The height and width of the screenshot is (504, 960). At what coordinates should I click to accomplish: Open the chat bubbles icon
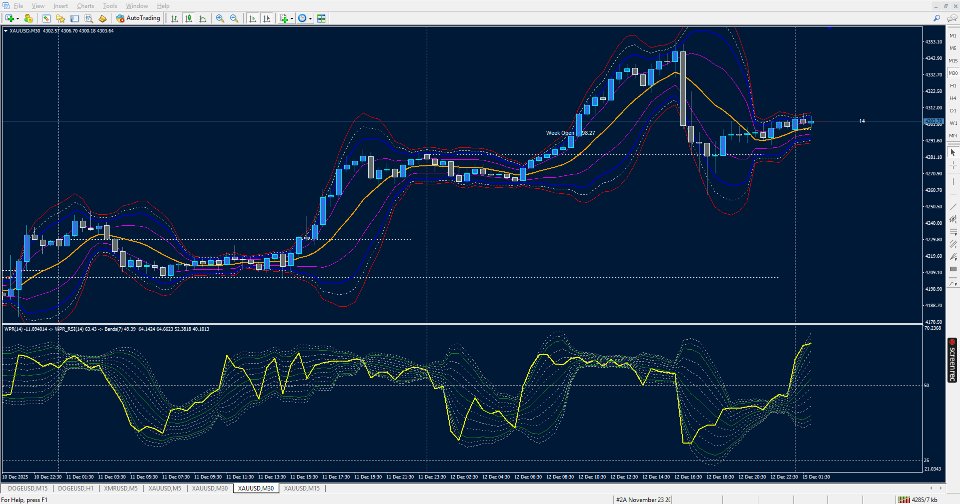click(952, 18)
